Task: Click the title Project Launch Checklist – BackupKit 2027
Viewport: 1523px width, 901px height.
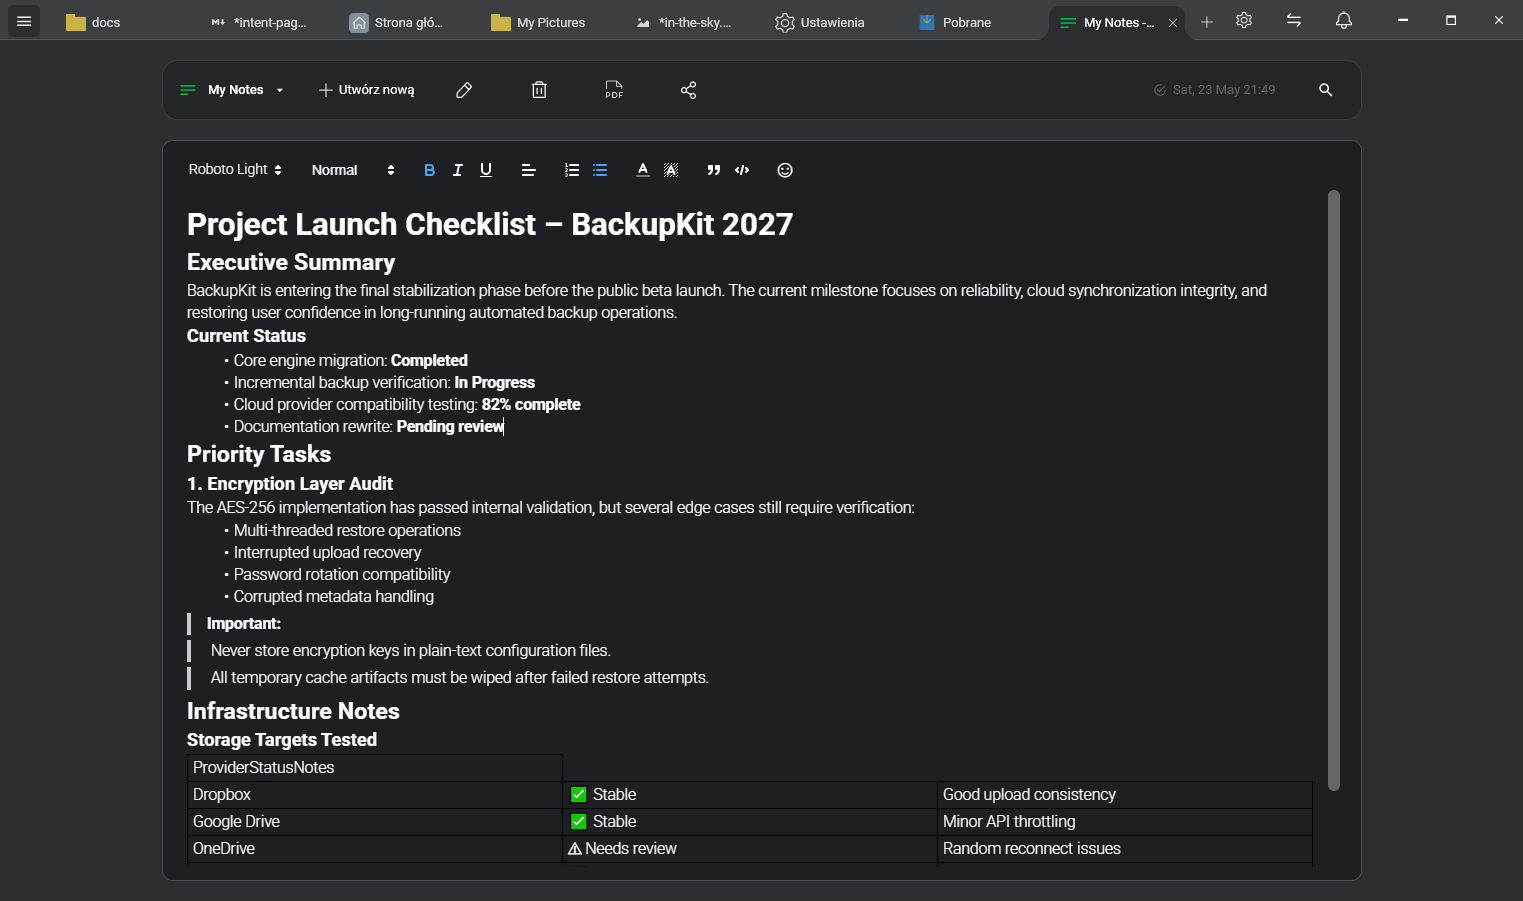Action: tap(490, 224)
